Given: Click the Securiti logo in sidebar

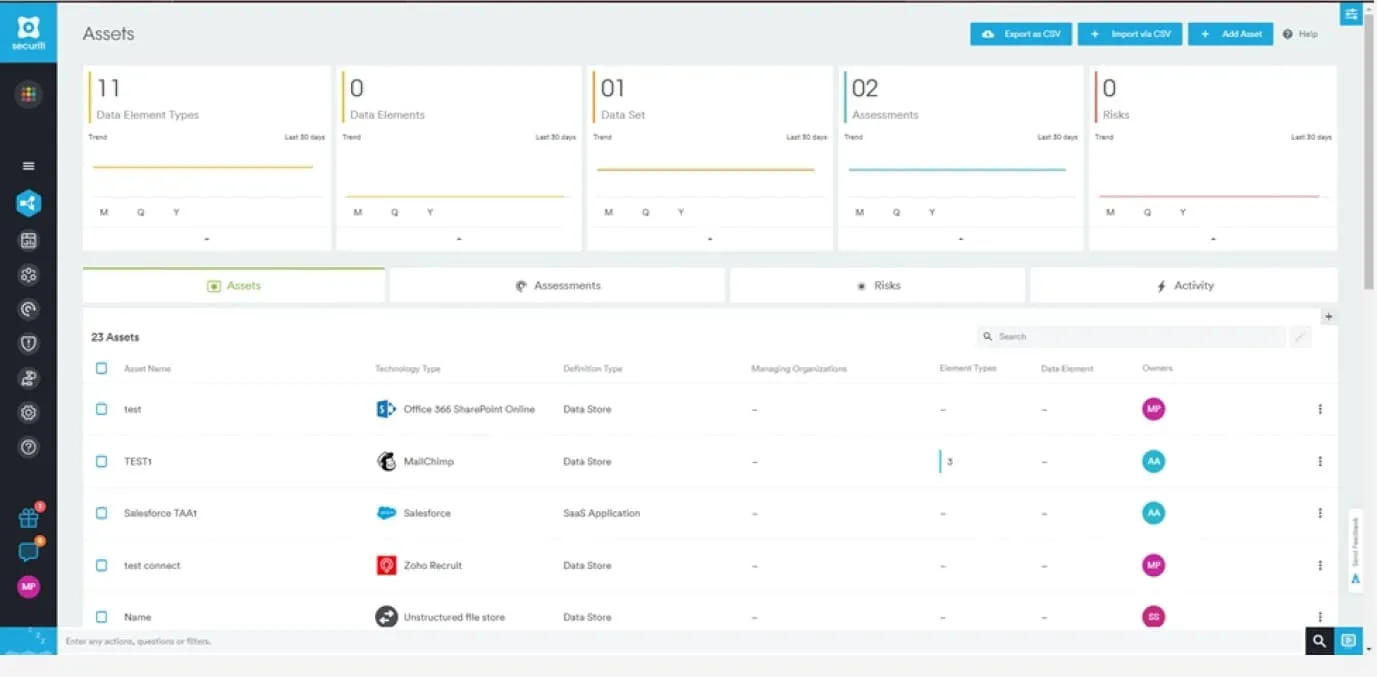Looking at the screenshot, I should point(28,31).
